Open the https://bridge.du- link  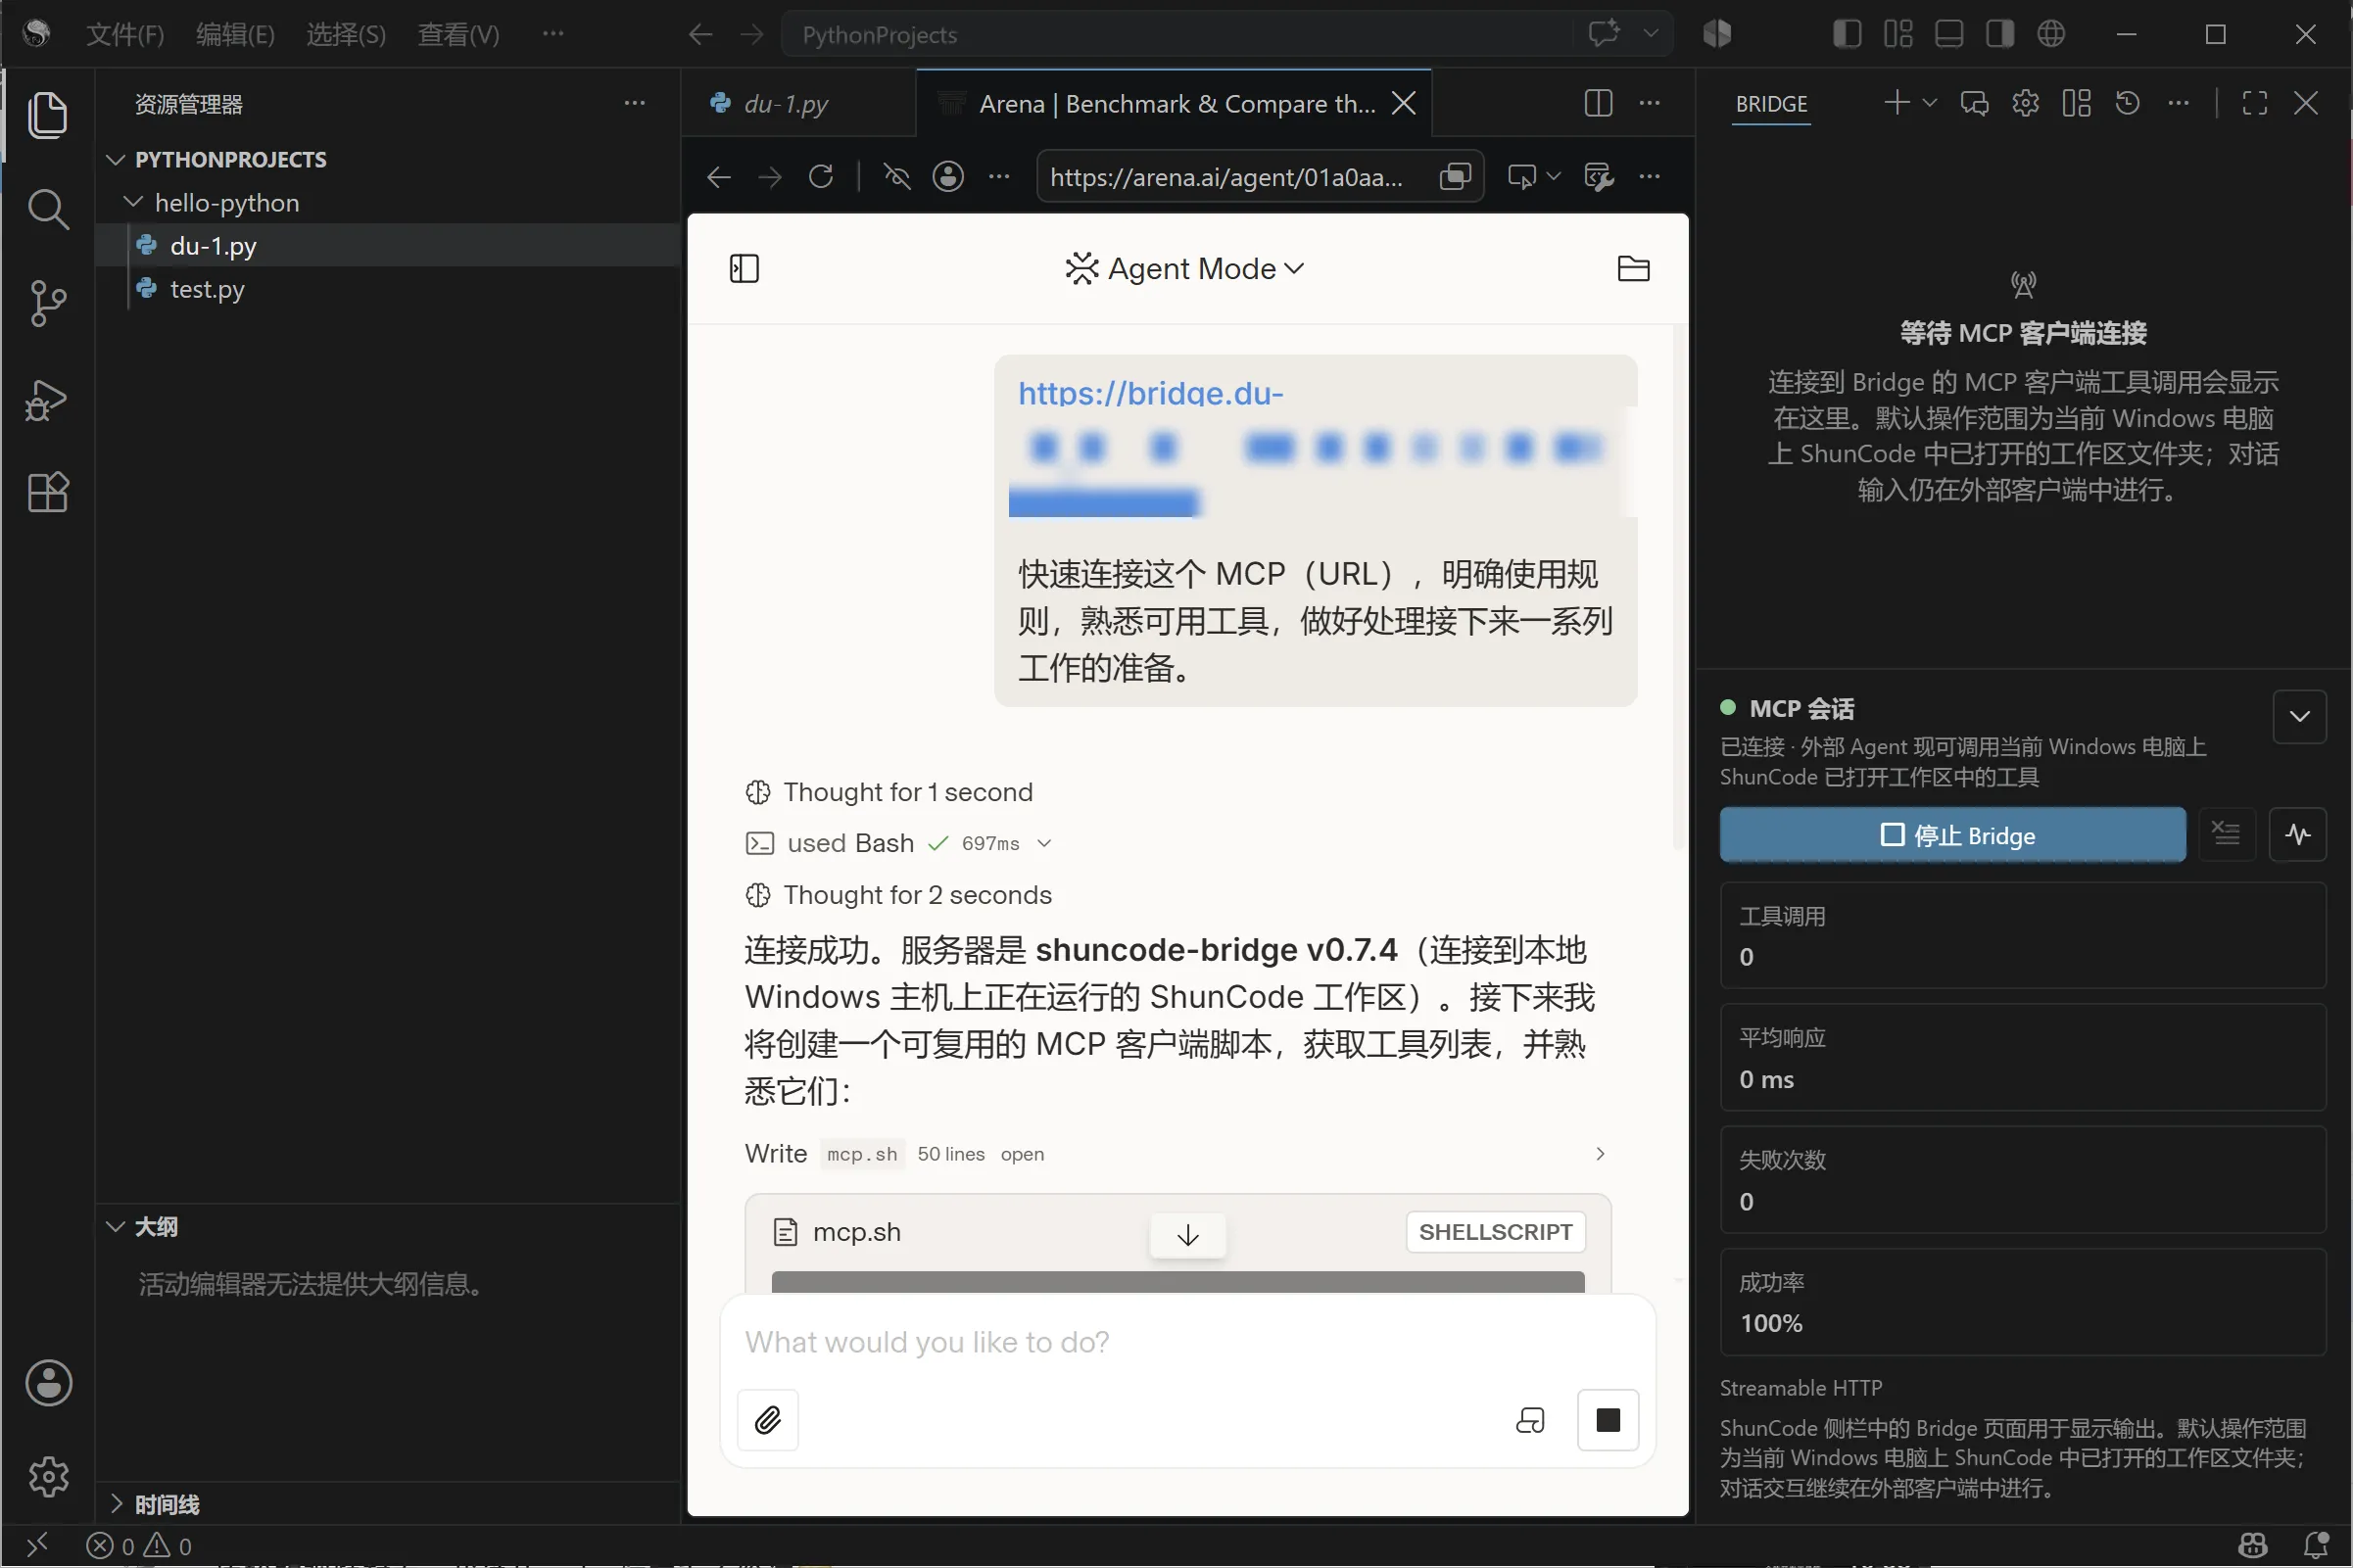pos(1150,393)
